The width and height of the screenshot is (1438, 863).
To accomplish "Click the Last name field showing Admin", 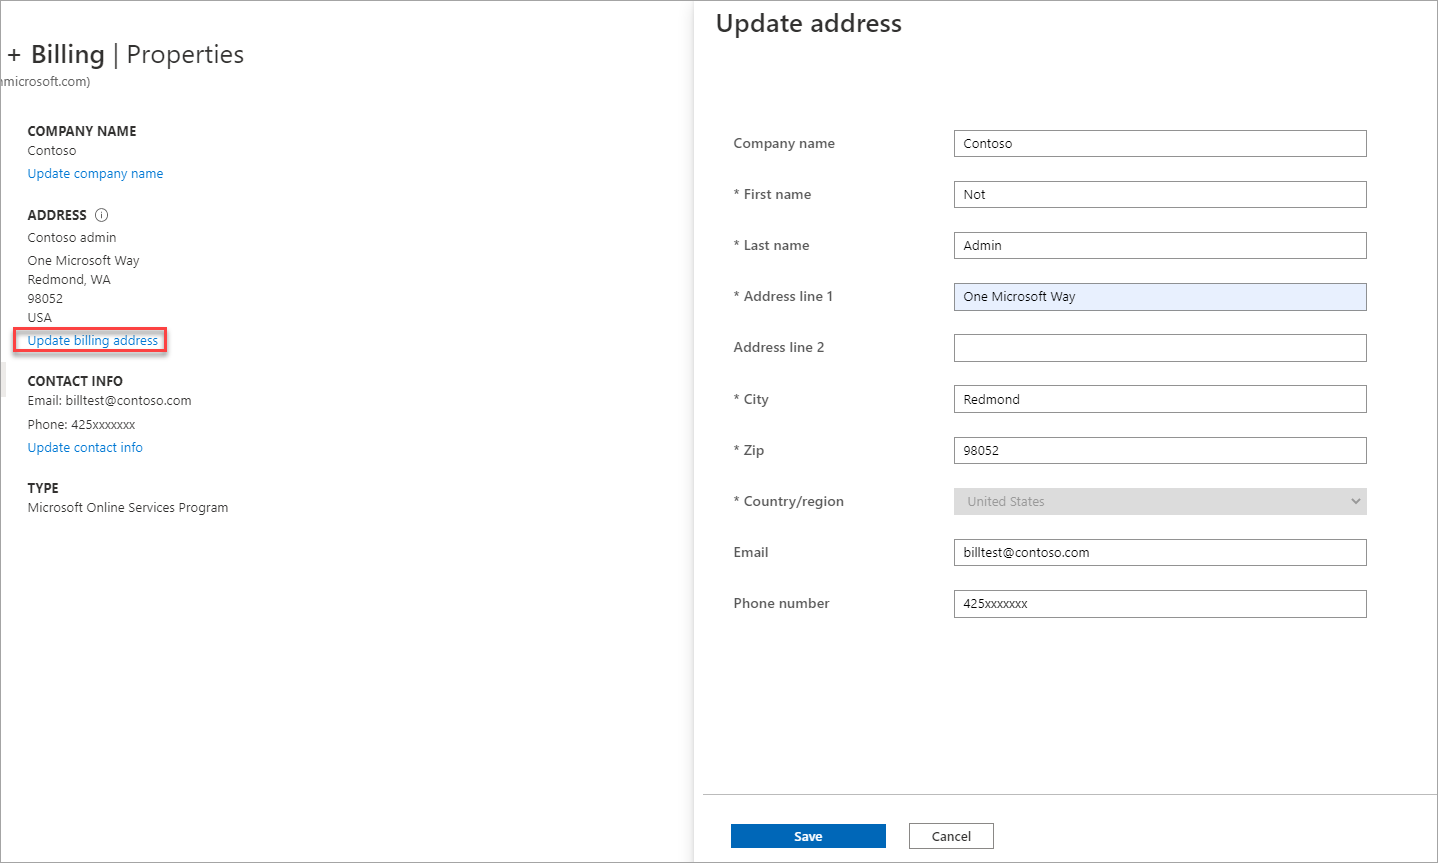I will (x=1159, y=245).
